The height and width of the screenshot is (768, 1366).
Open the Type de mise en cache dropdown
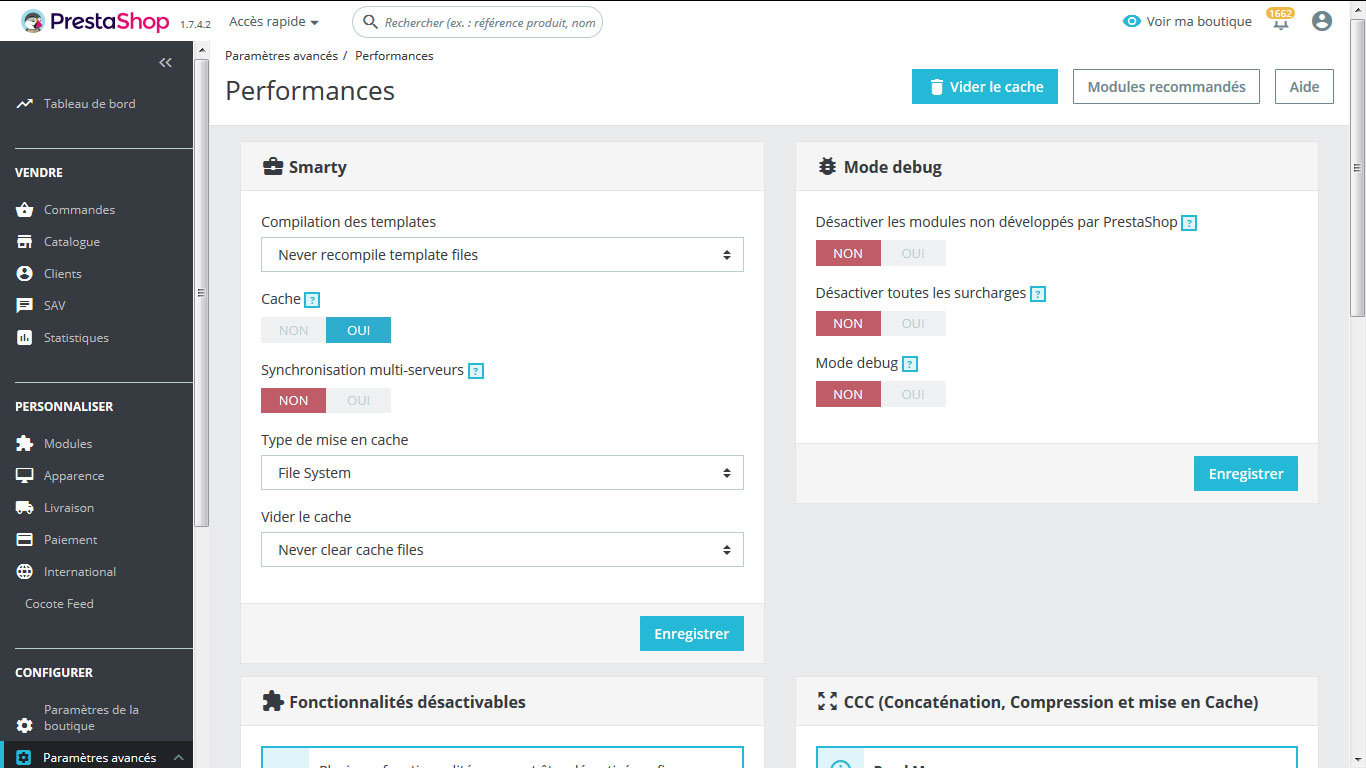502,472
